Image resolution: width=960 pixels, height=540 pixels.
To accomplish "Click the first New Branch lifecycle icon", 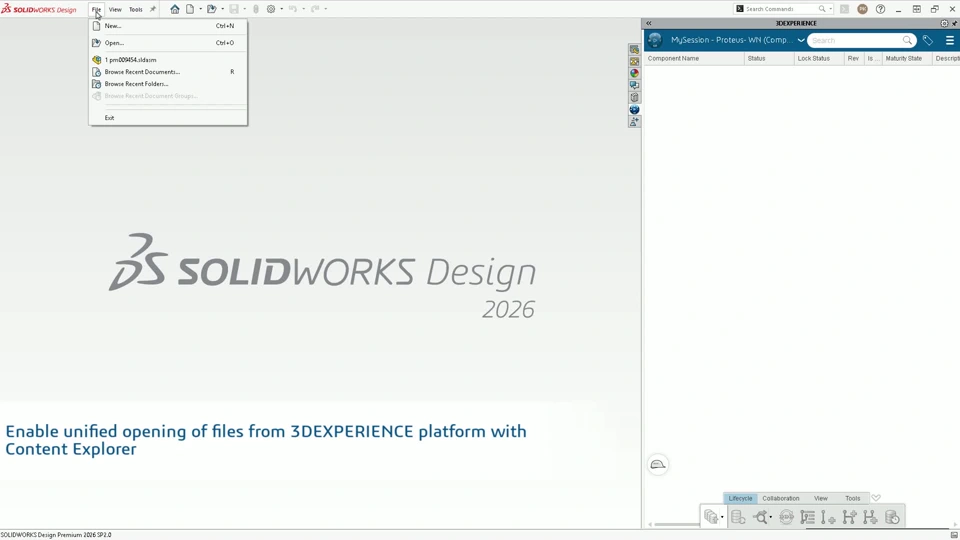I will pos(849,517).
